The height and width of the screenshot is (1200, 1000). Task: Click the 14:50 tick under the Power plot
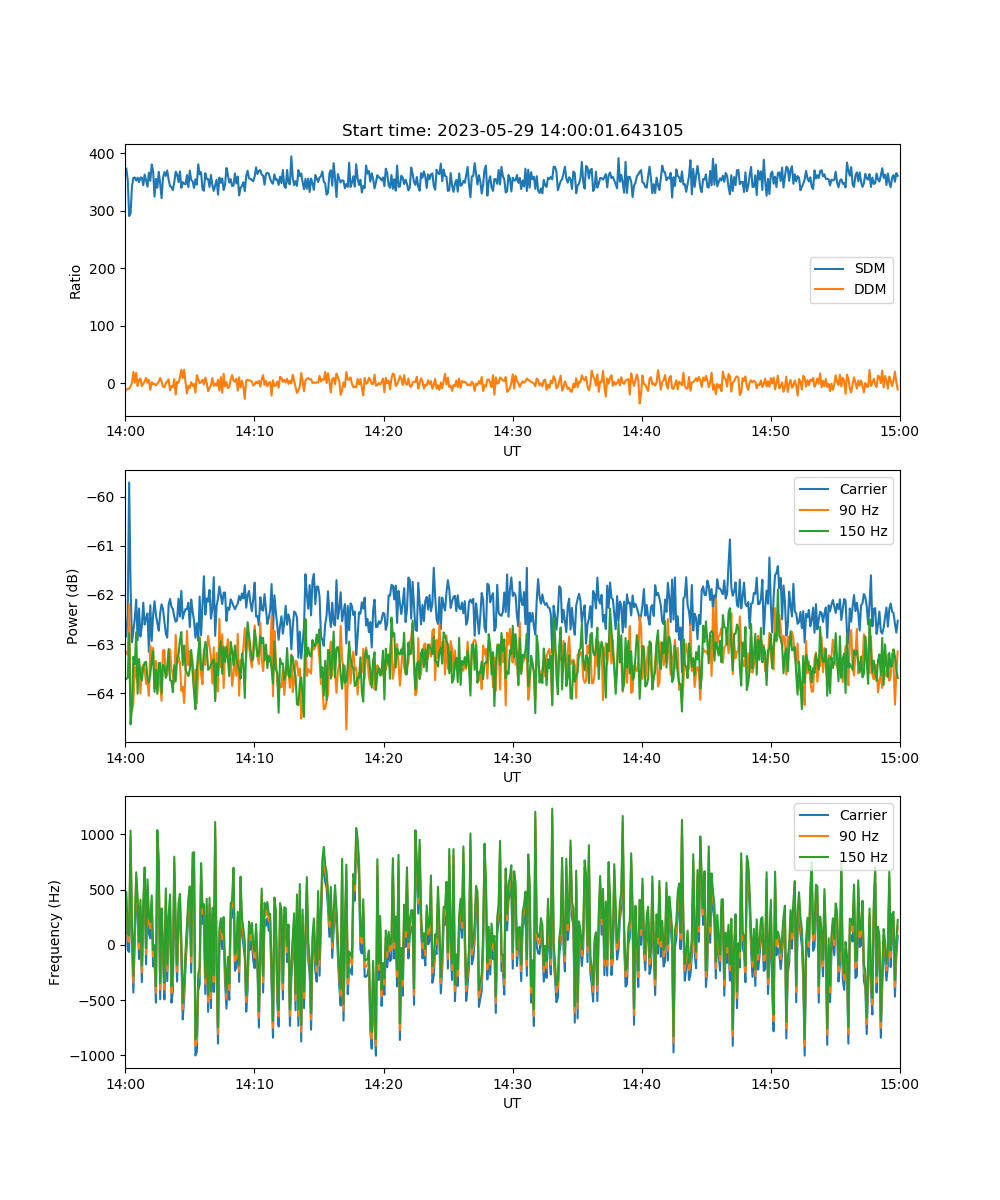click(770, 757)
